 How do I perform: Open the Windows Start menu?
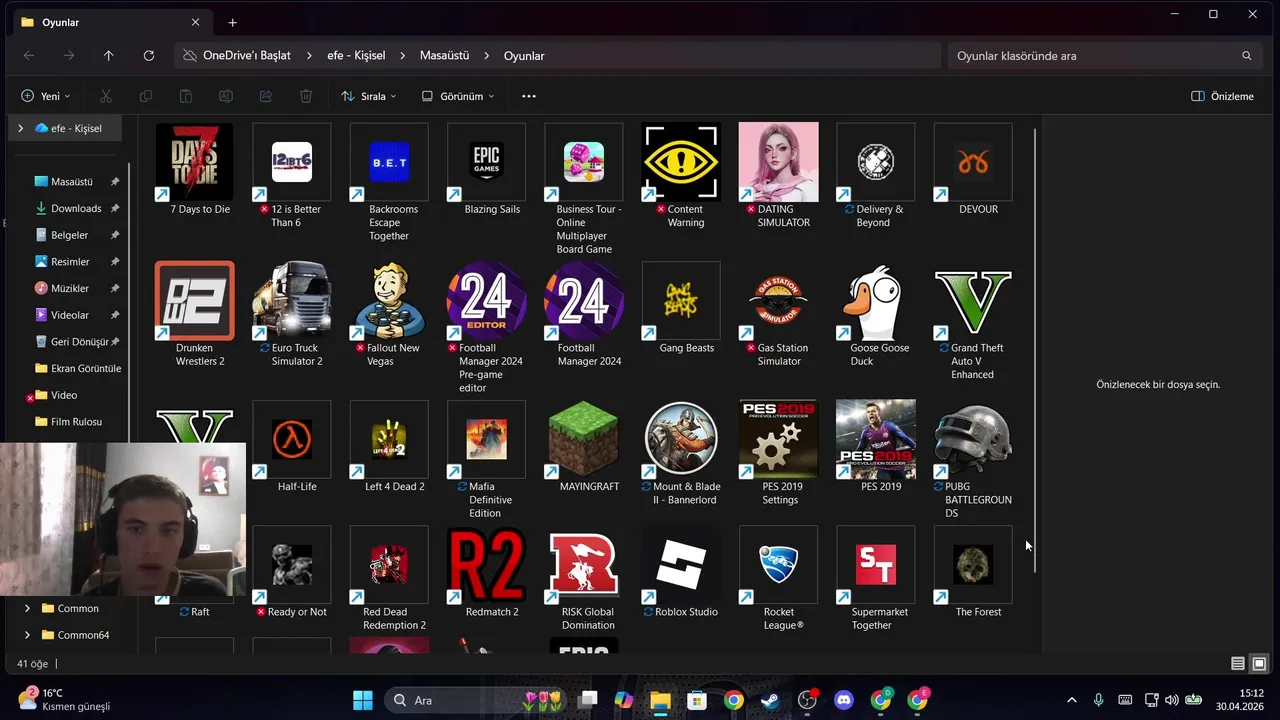click(x=363, y=700)
